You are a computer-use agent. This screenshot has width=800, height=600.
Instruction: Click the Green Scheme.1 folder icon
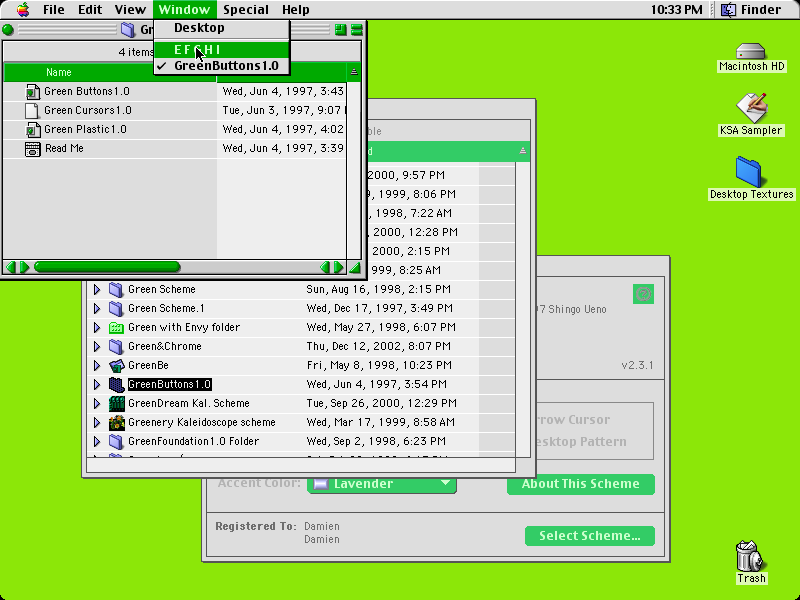(x=116, y=308)
